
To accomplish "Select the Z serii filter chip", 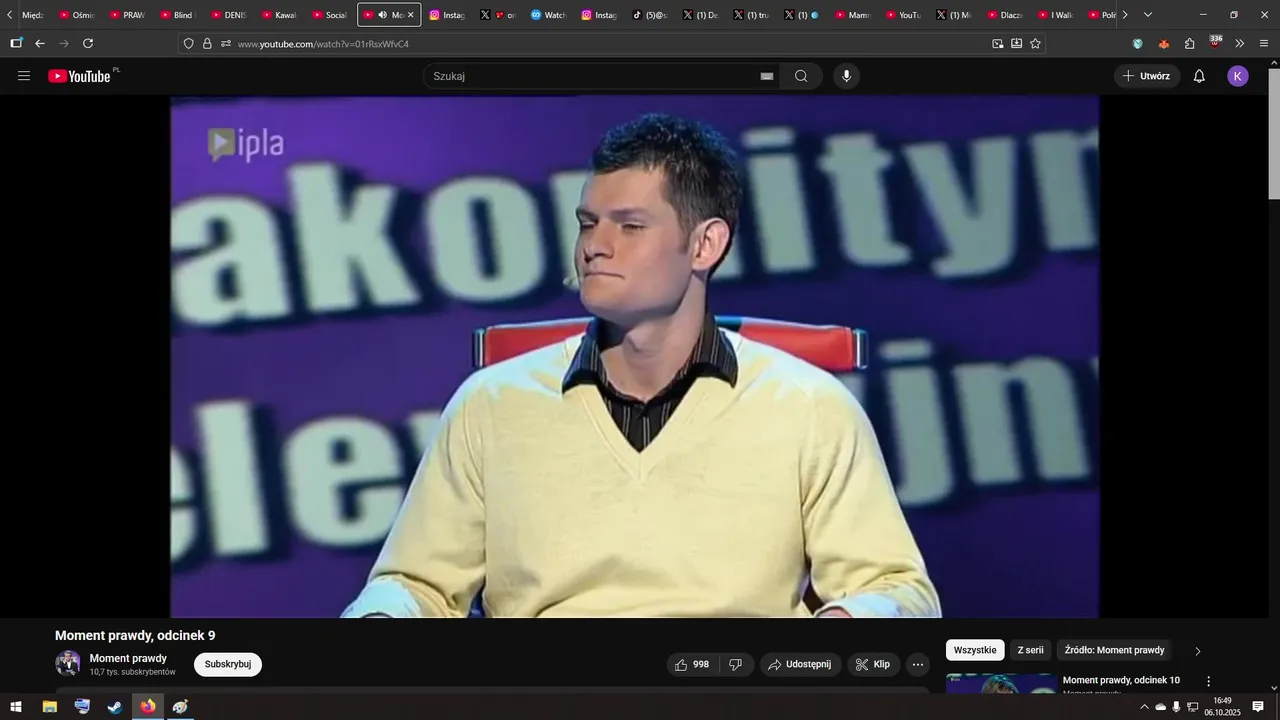I will pos(1030,650).
